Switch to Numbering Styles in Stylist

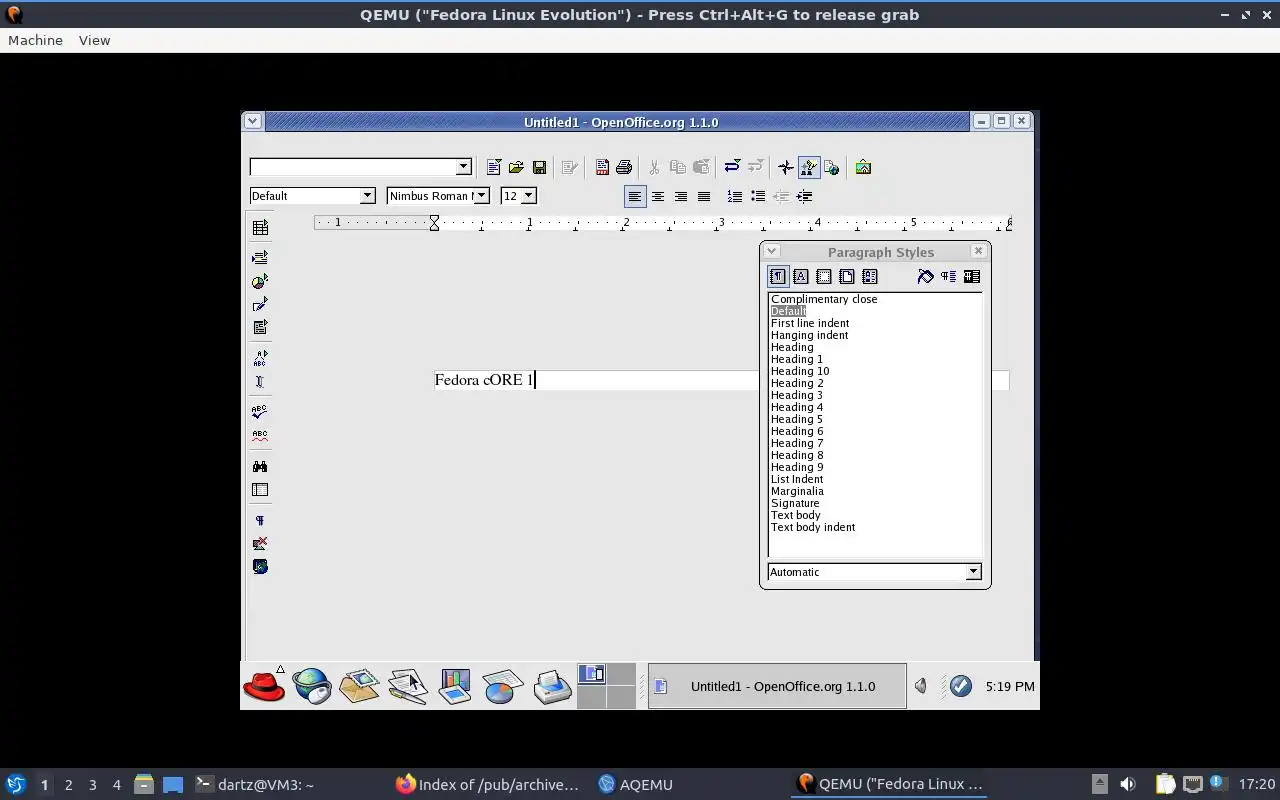point(870,277)
